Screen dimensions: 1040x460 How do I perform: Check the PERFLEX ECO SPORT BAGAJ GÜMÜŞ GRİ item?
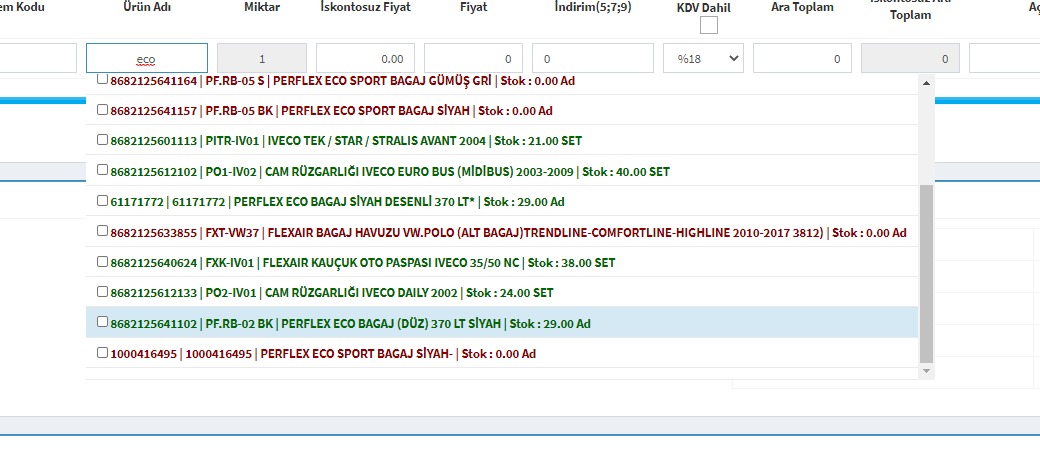[103, 80]
